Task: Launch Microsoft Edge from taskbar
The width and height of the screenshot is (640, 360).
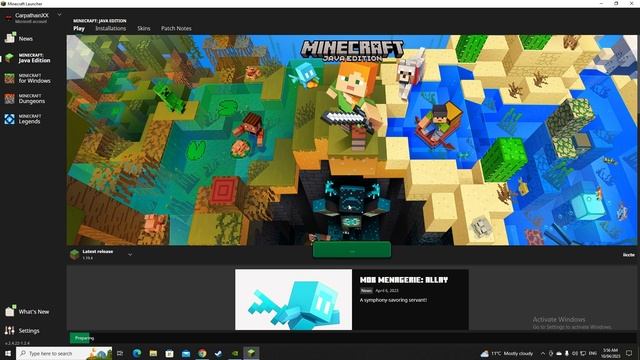Action: click(137, 353)
